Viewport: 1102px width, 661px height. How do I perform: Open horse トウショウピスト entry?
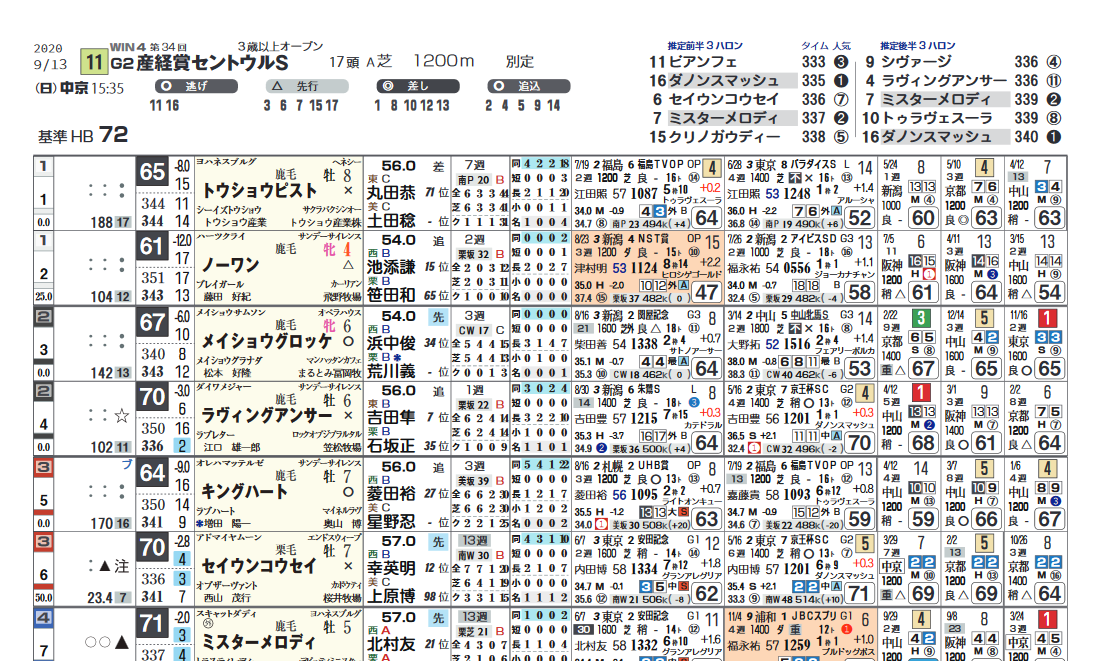[259, 190]
